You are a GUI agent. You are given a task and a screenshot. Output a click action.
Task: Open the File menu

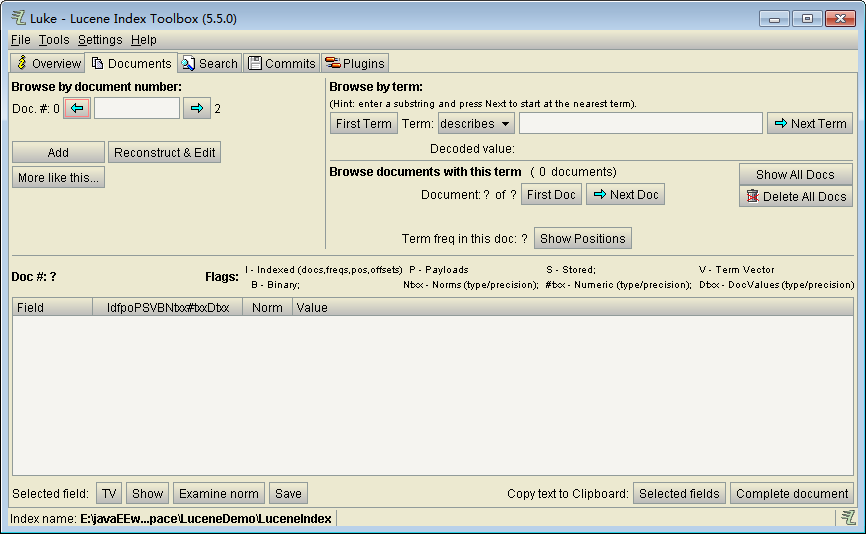coord(20,40)
